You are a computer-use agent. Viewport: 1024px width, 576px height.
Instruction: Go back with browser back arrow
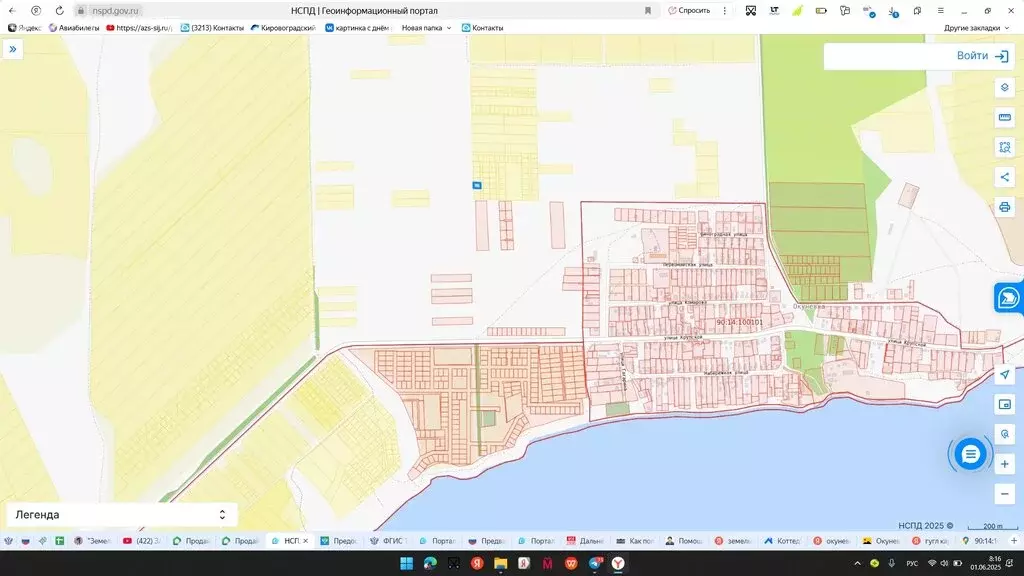click(x=12, y=10)
